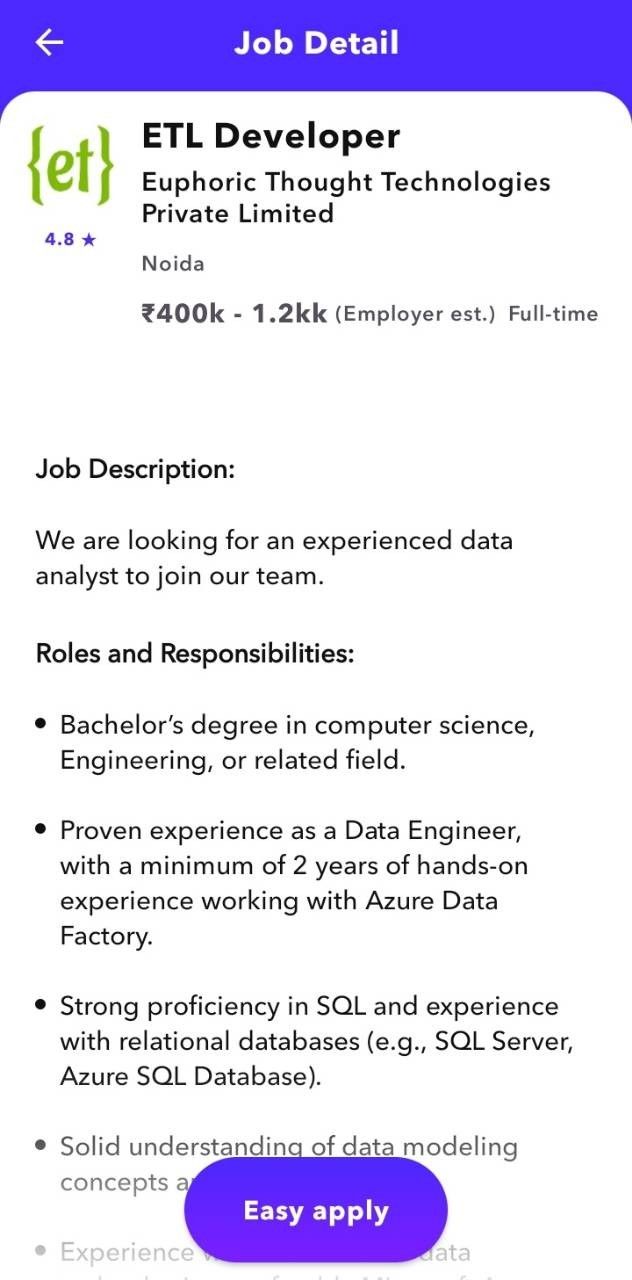This screenshot has width=632, height=1280.
Task: Open the ETL Developer job title link
Action: click(x=270, y=135)
